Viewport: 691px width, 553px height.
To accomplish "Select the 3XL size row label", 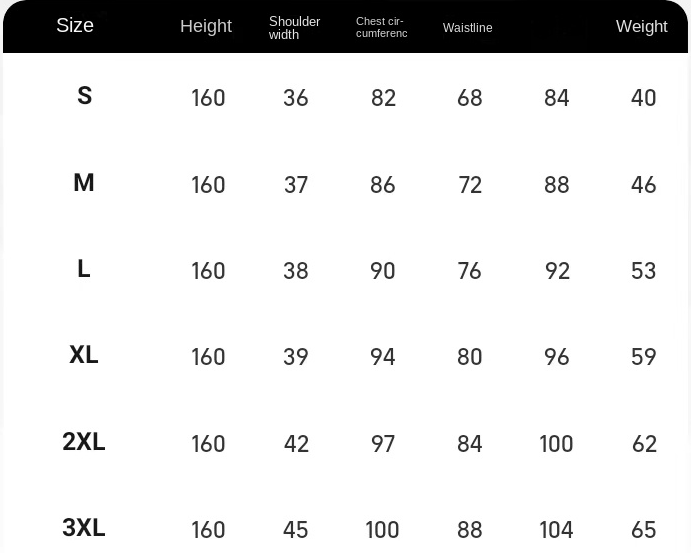I will pyautogui.click(x=84, y=527).
